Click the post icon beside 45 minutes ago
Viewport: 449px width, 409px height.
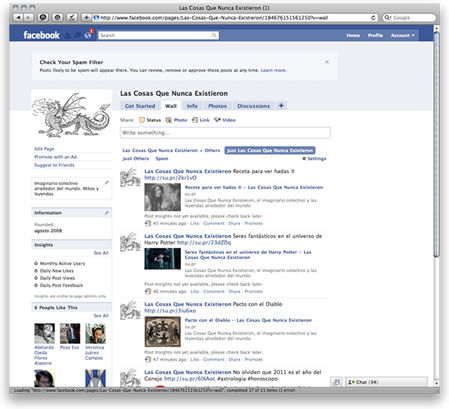pos(148,223)
